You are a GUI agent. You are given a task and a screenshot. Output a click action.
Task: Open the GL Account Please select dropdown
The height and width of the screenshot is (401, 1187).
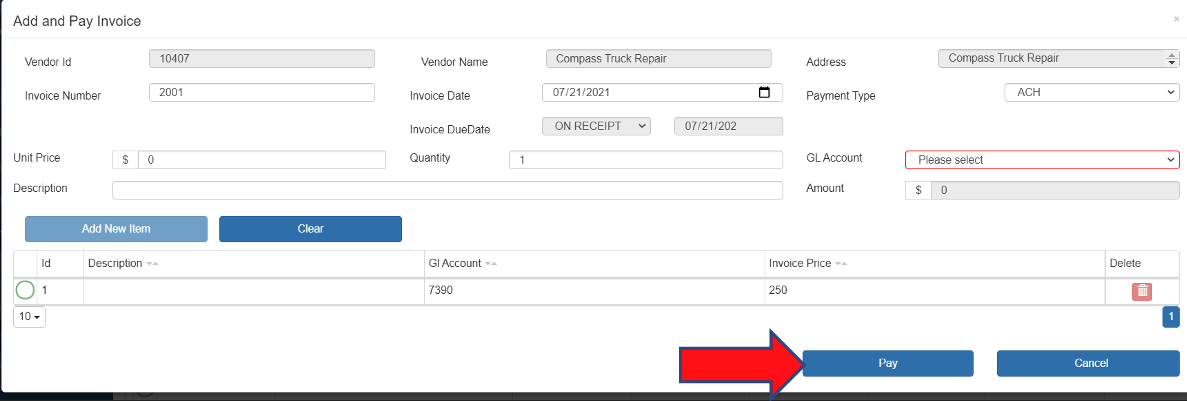tap(1042, 160)
